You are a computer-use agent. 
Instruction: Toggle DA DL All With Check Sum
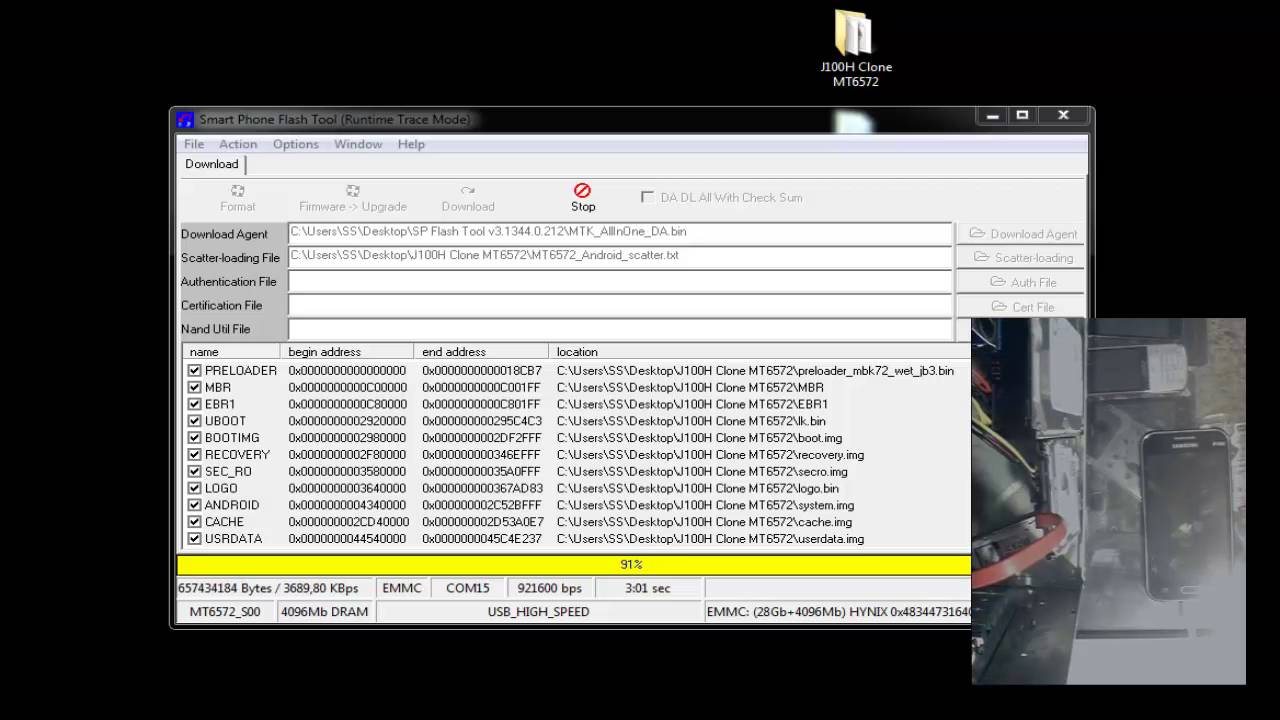point(647,197)
